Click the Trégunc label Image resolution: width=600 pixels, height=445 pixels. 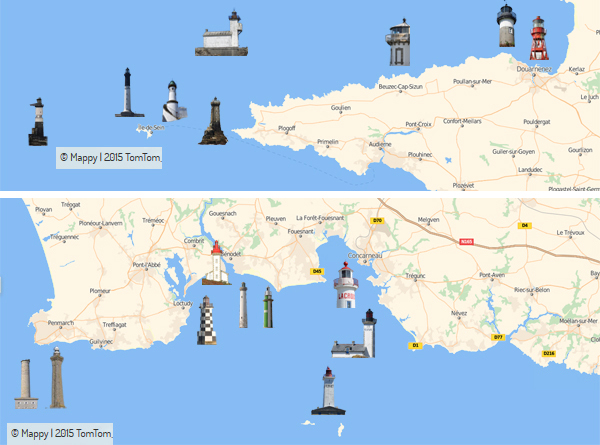click(x=415, y=275)
